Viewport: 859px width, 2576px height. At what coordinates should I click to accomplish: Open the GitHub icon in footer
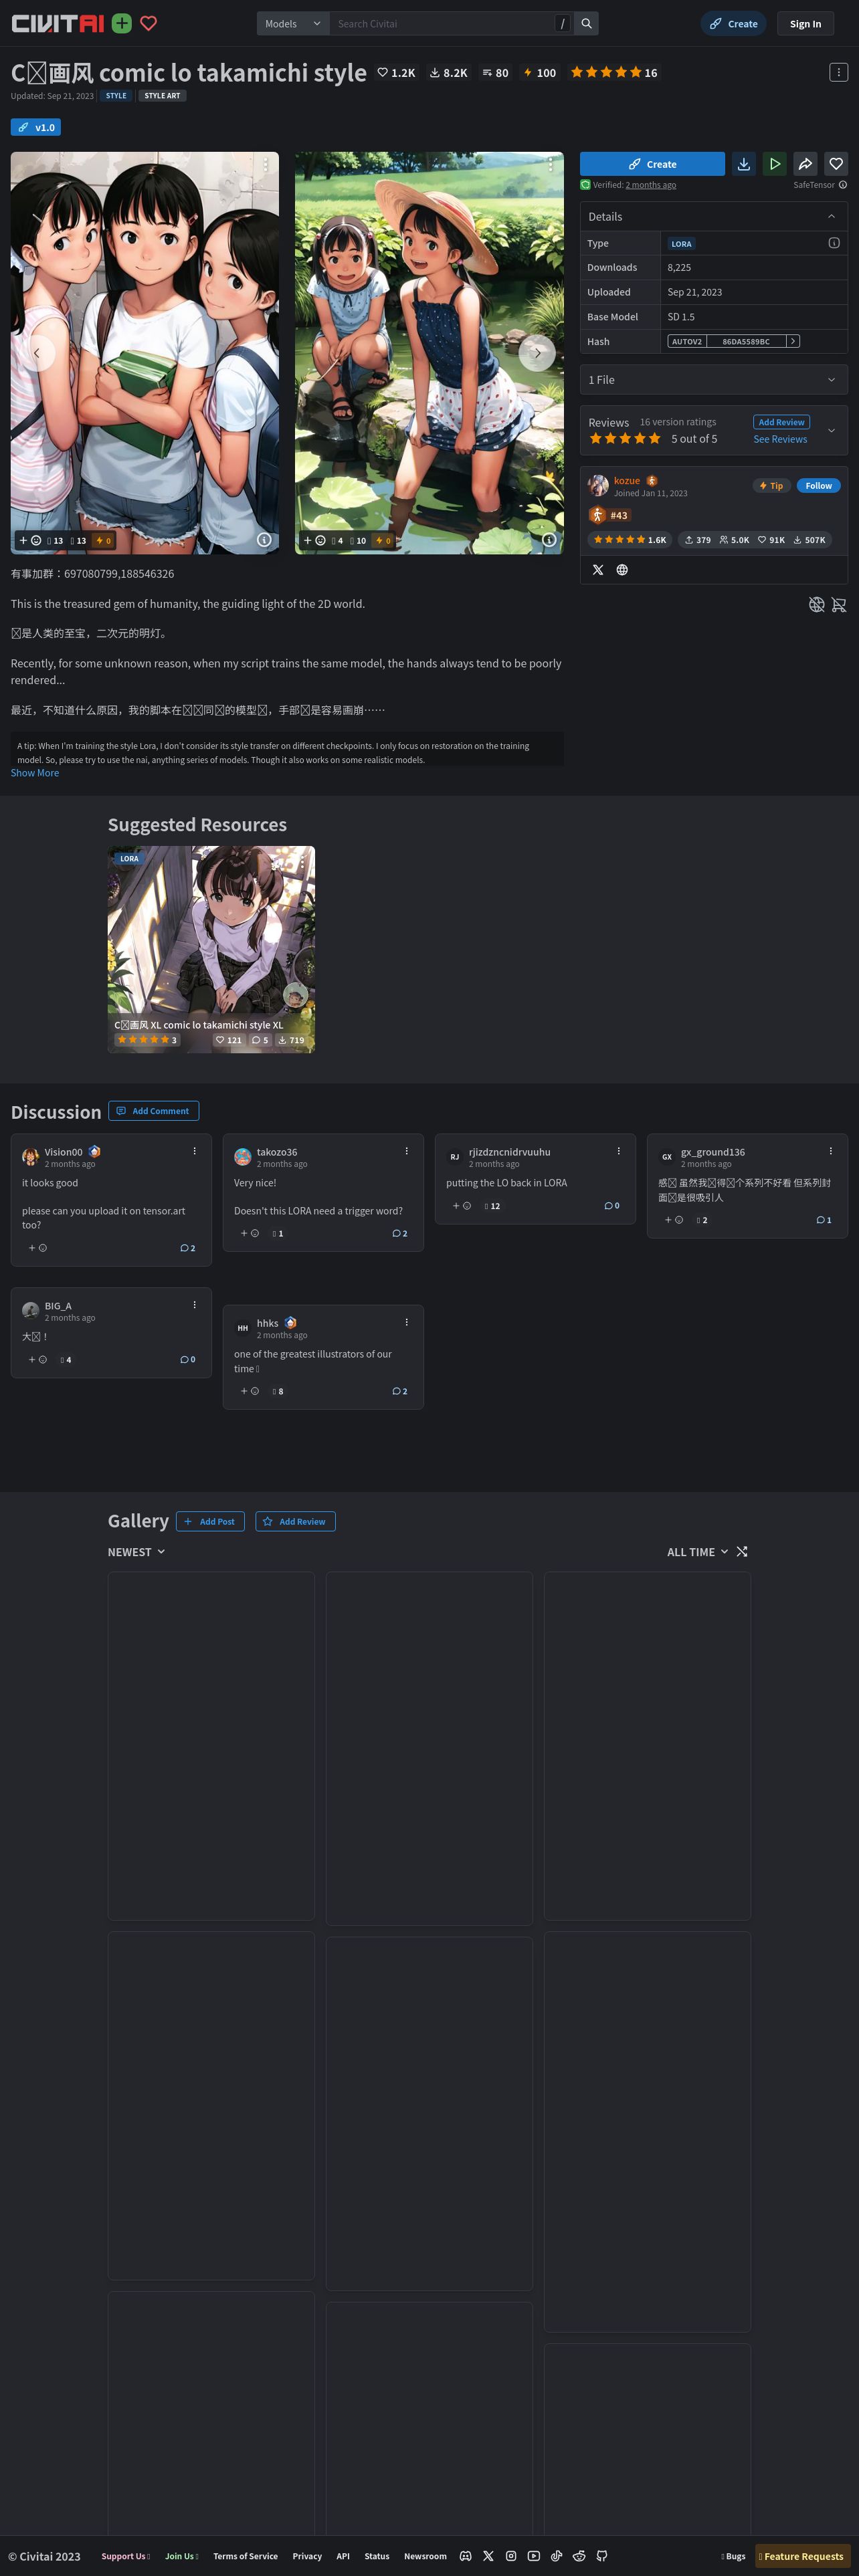click(x=602, y=2556)
